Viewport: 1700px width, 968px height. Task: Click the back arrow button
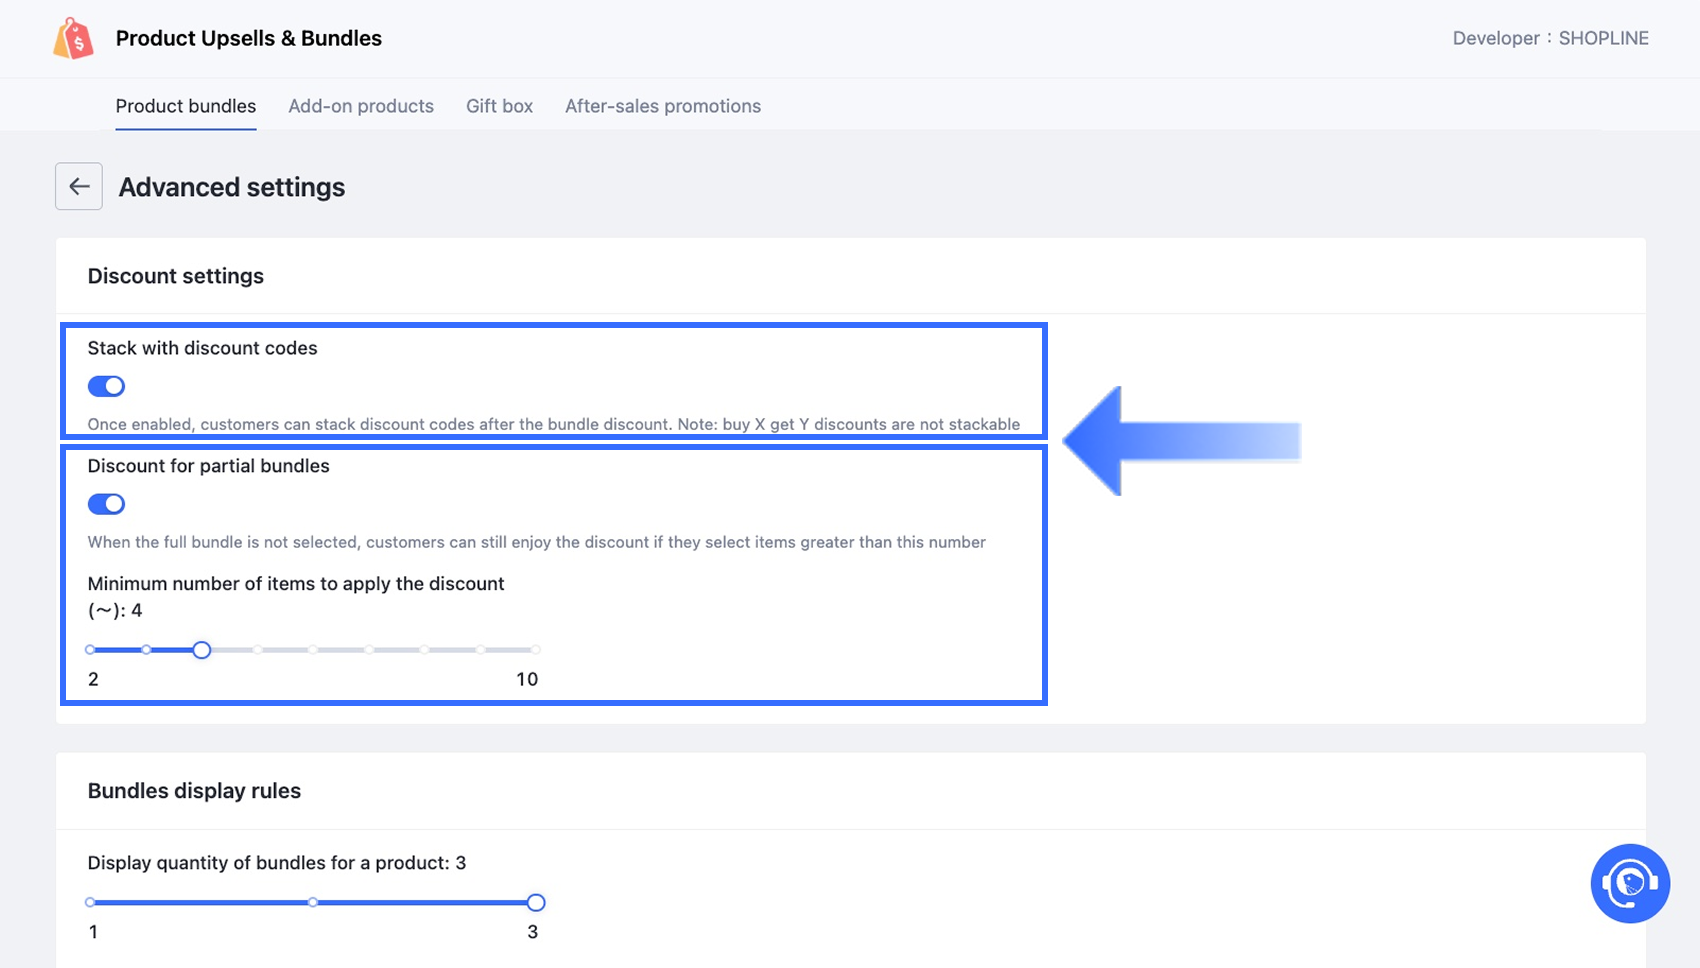tap(79, 186)
